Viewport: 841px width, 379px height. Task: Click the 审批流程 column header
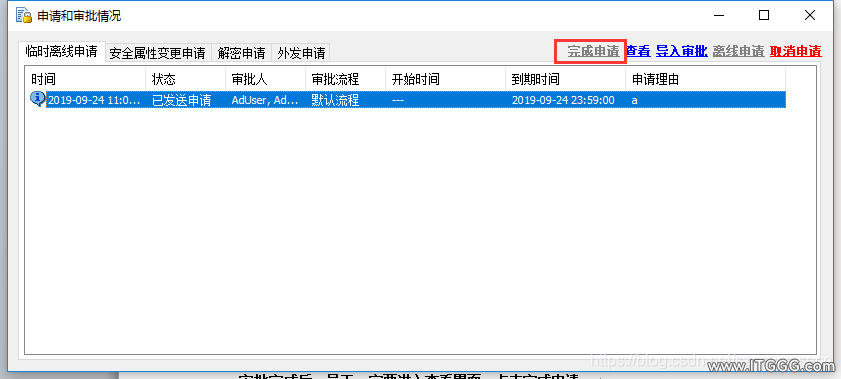click(345, 79)
